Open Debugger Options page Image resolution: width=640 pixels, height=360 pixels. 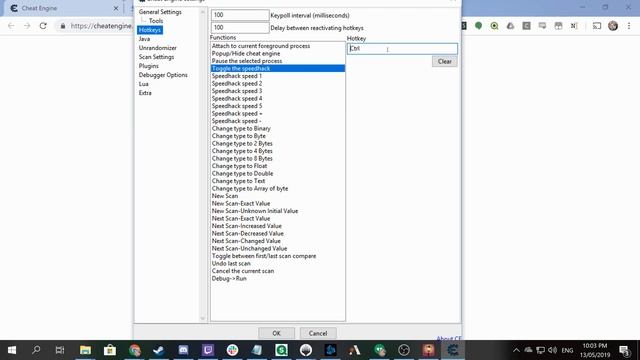tap(163, 75)
